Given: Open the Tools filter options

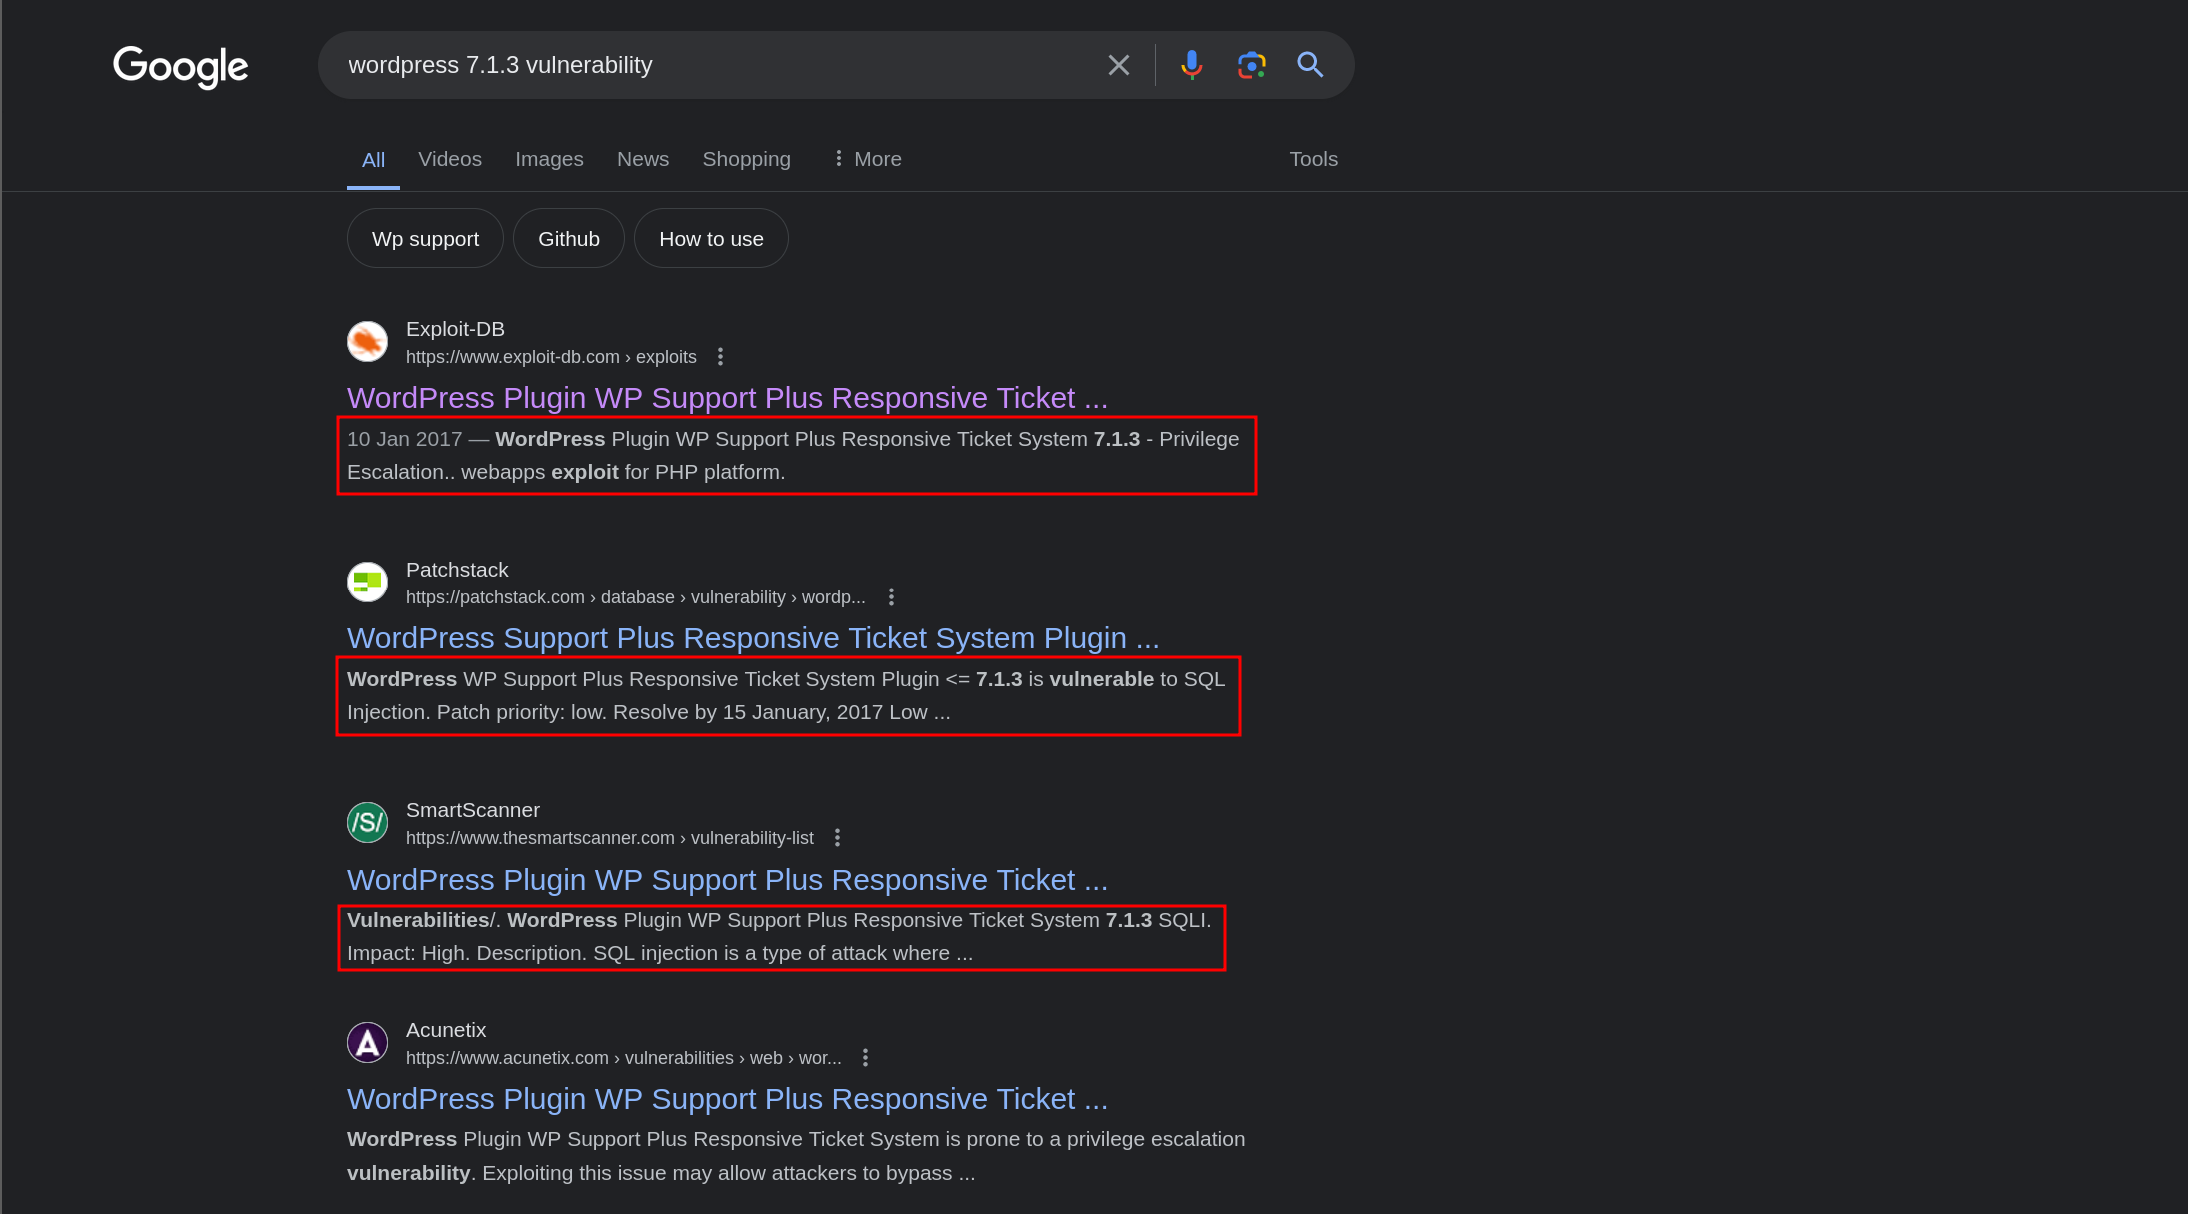Looking at the screenshot, I should [1313, 159].
